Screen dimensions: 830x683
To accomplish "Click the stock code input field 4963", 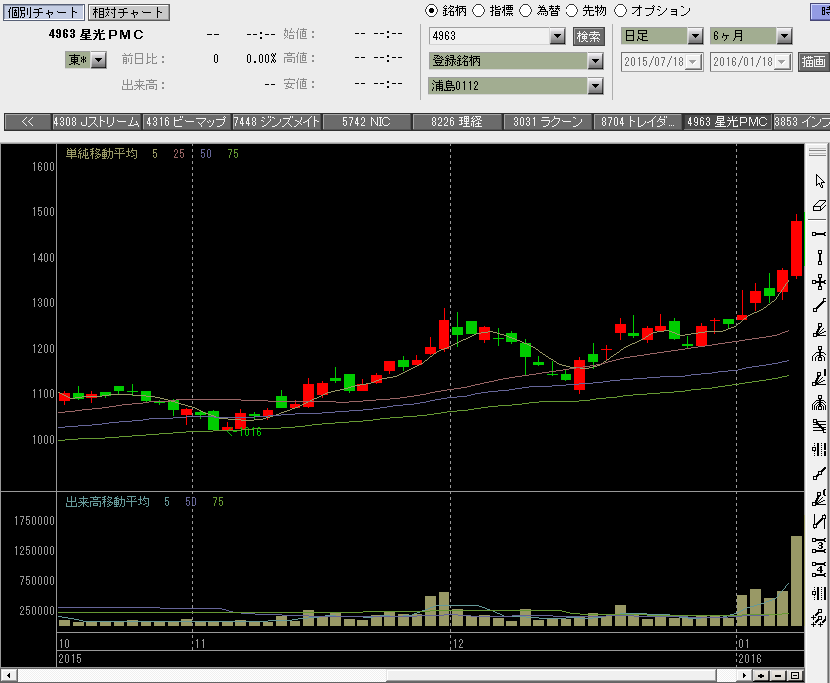I will pyautogui.click(x=490, y=36).
